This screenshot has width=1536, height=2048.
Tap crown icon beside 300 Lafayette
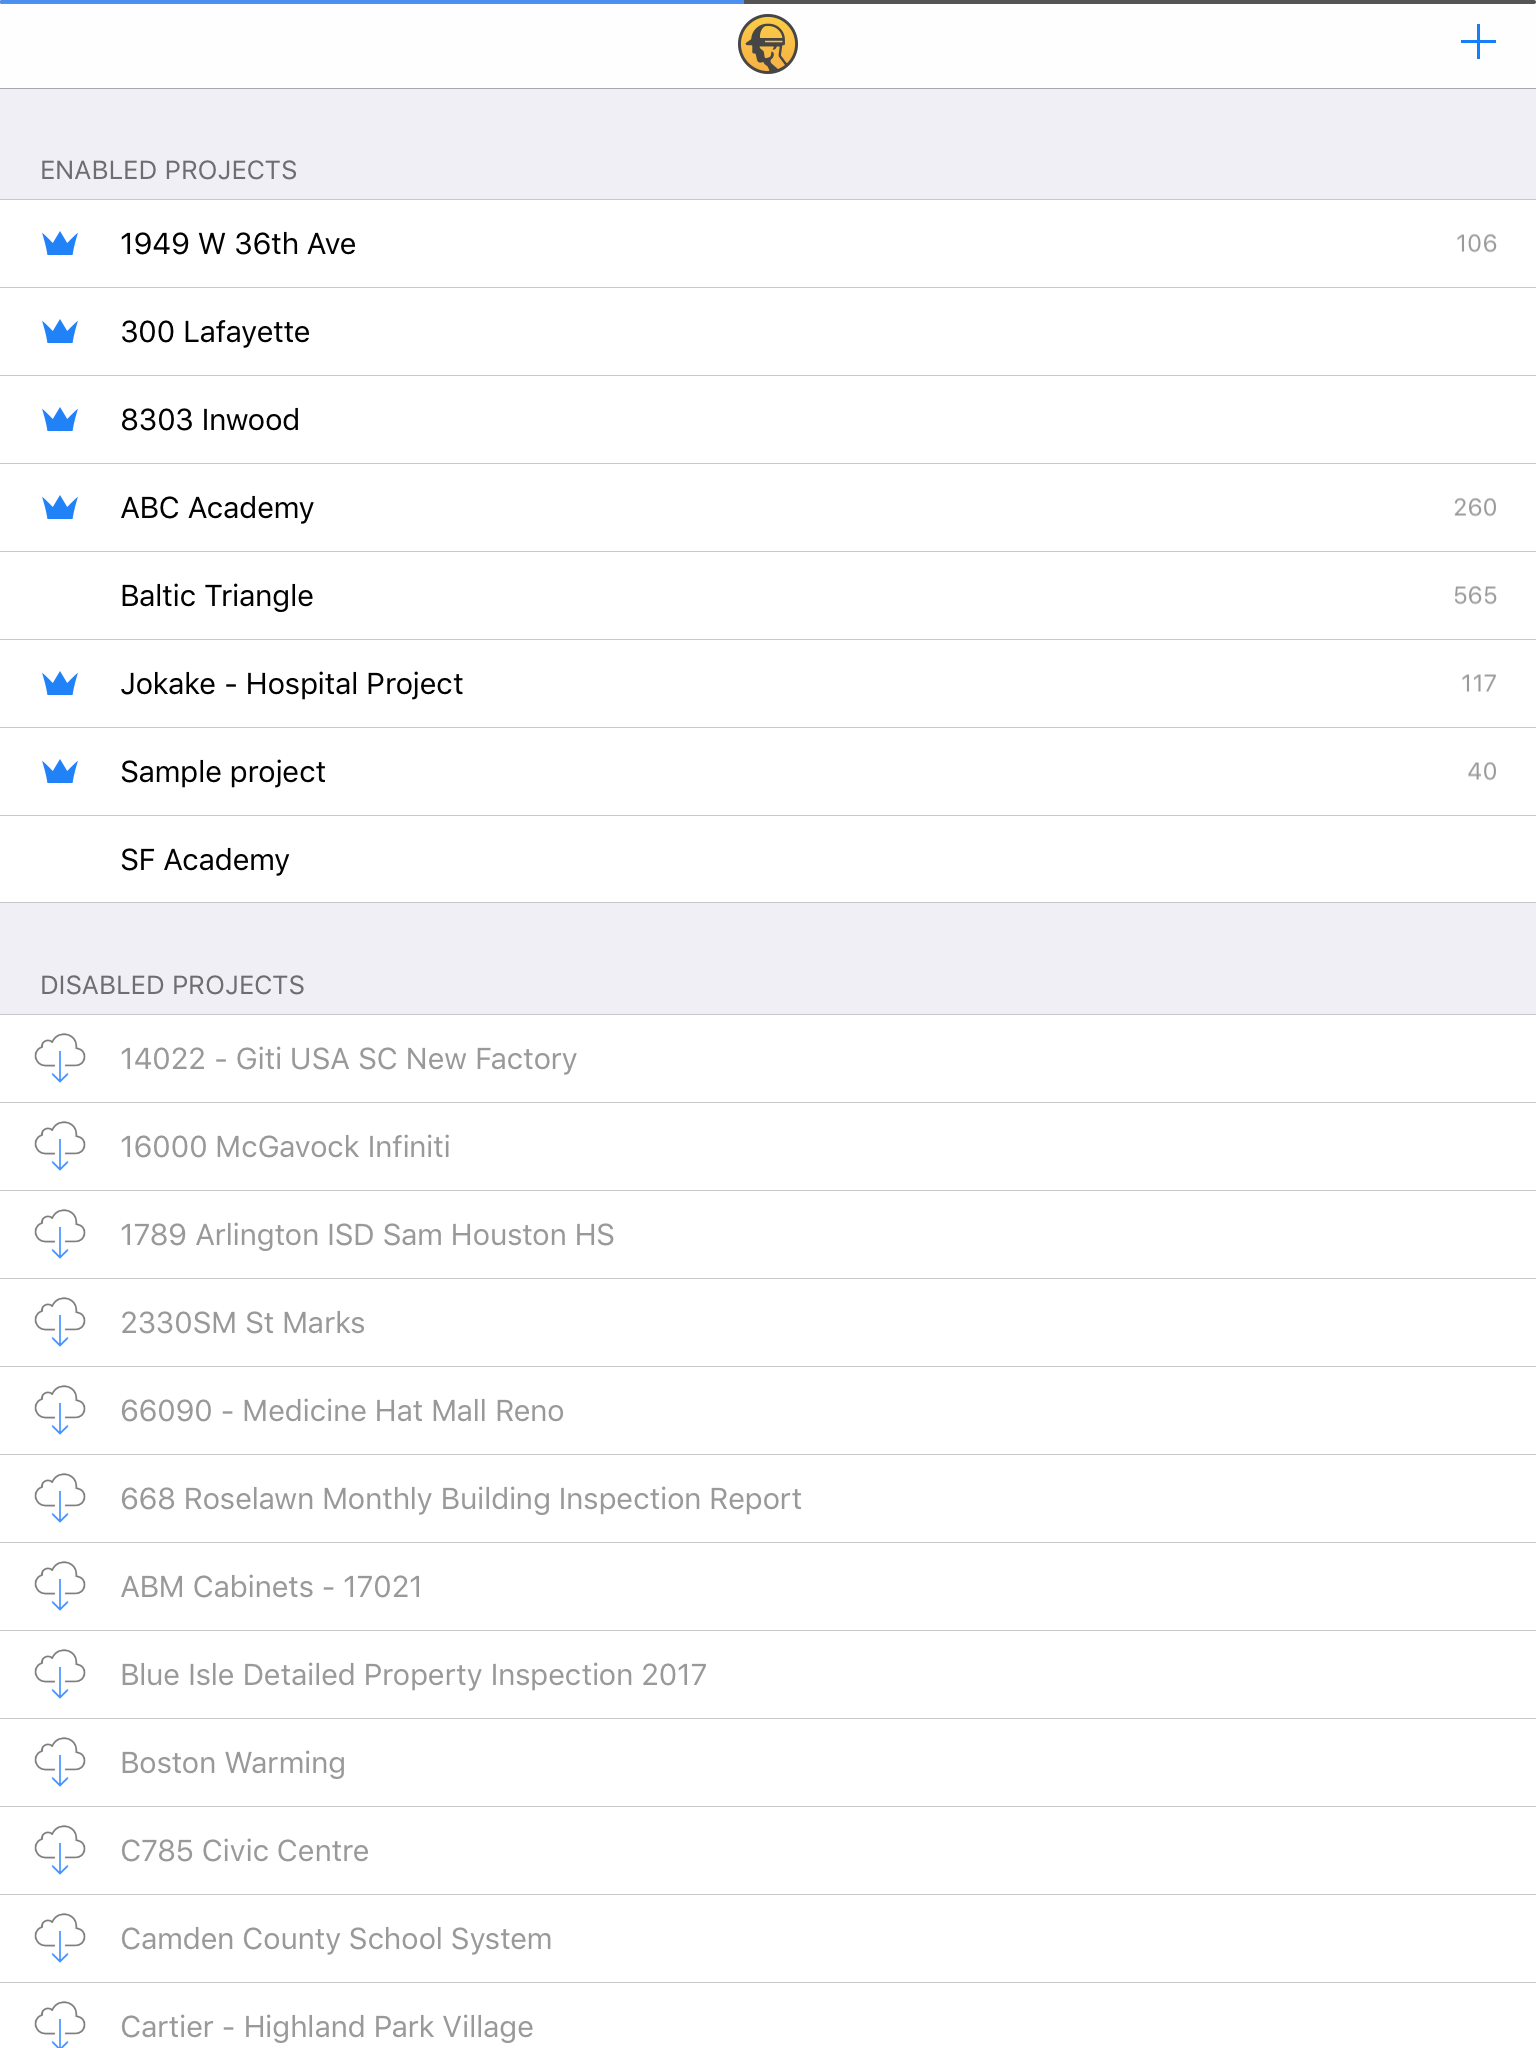pyautogui.click(x=60, y=332)
